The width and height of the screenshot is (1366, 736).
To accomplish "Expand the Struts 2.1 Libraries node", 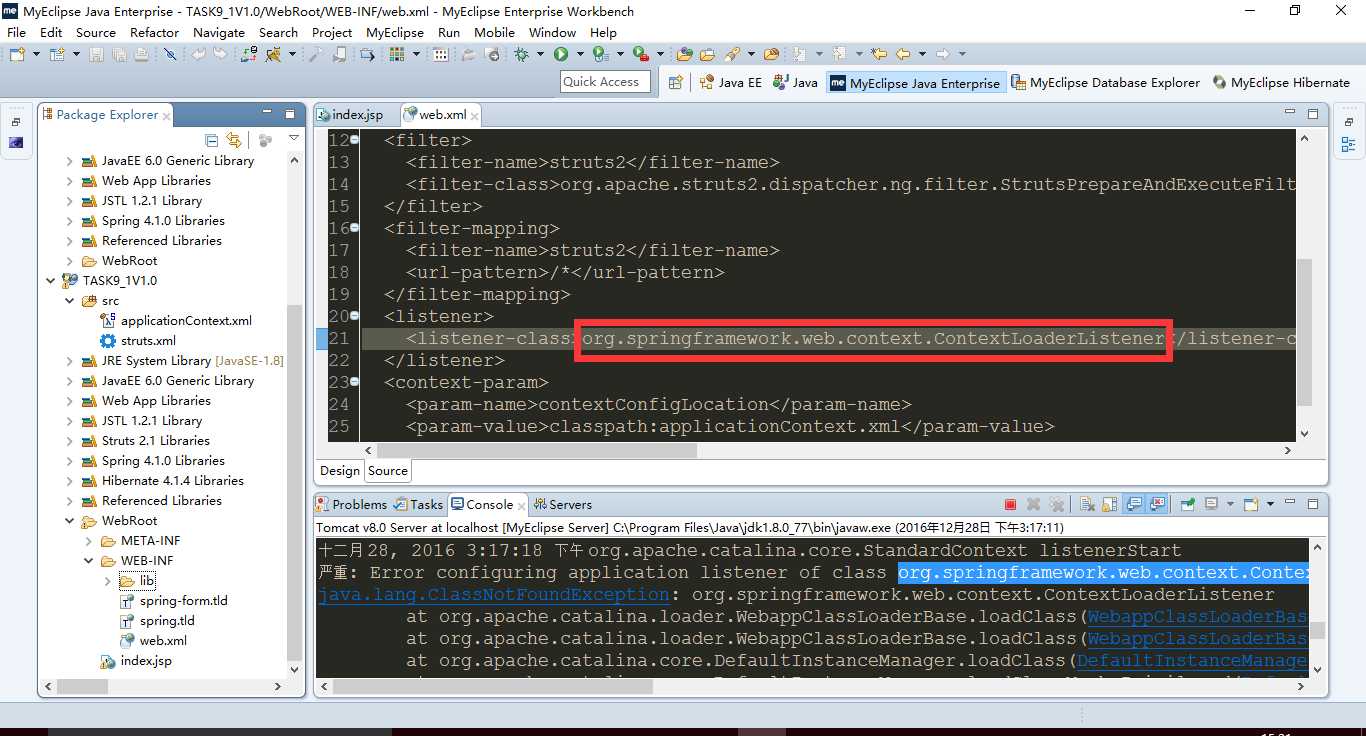I will point(70,441).
